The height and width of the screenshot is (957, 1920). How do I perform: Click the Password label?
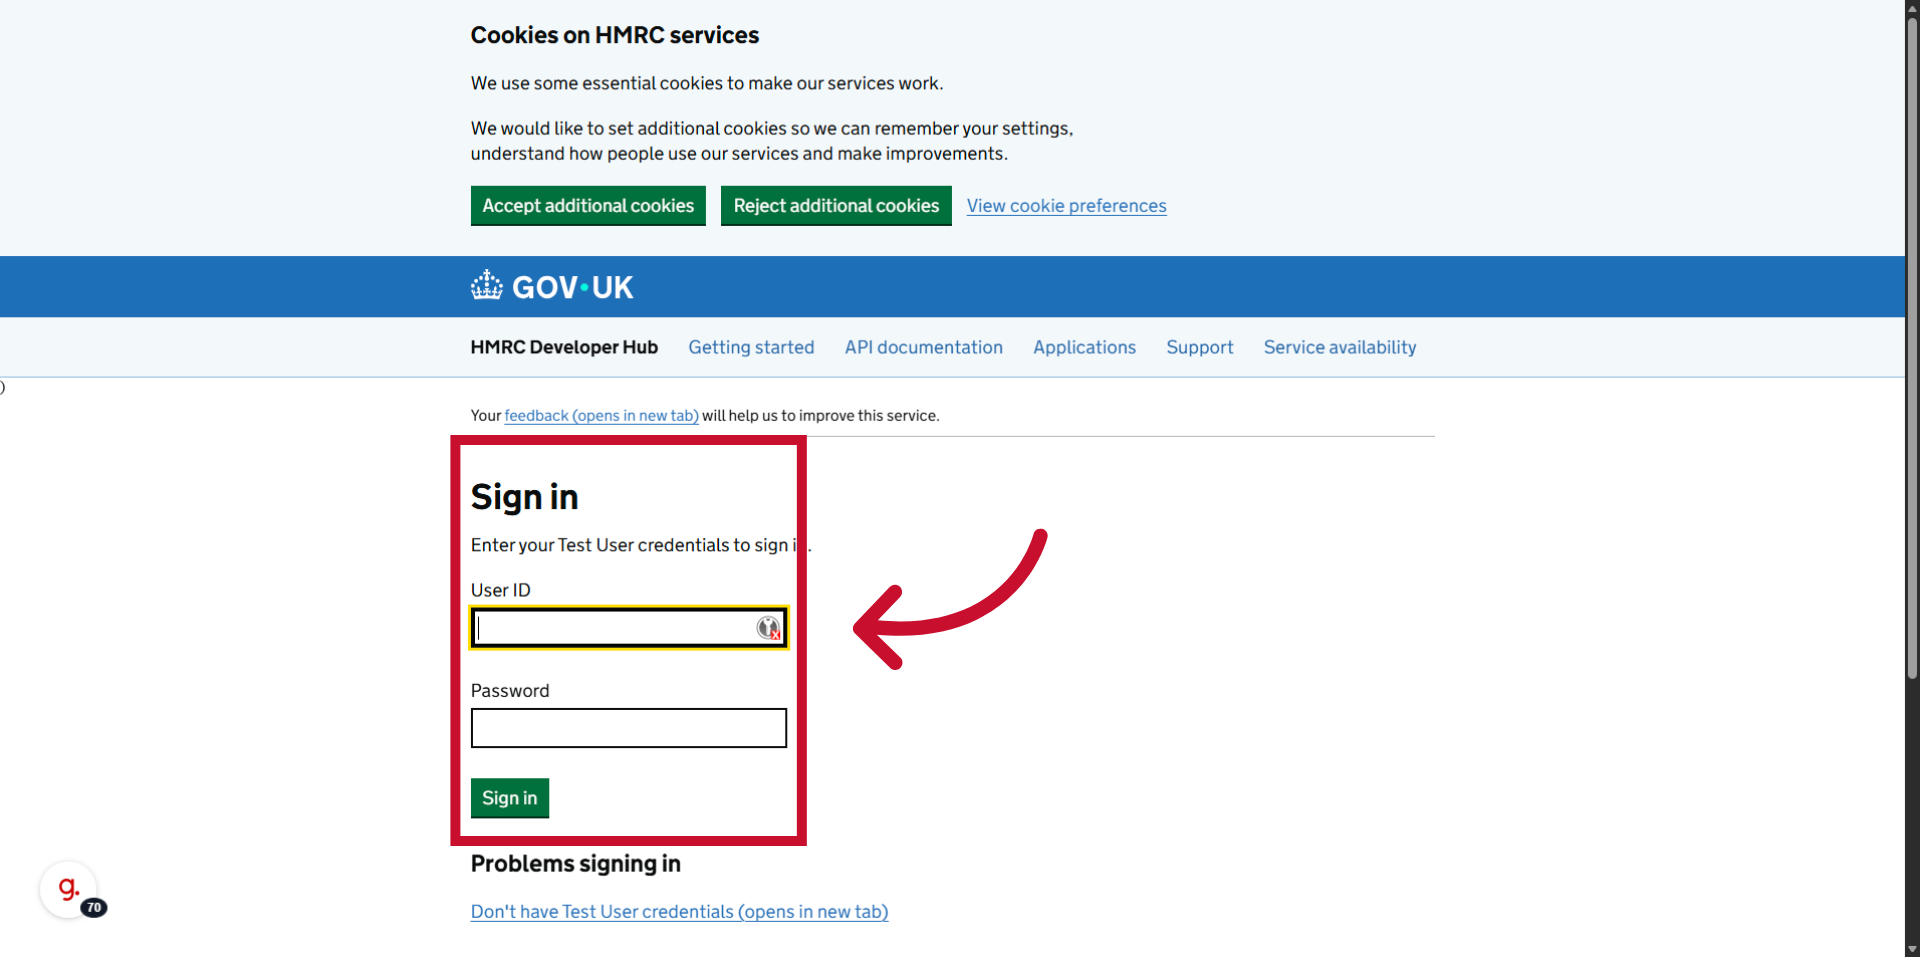pos(510,691)
